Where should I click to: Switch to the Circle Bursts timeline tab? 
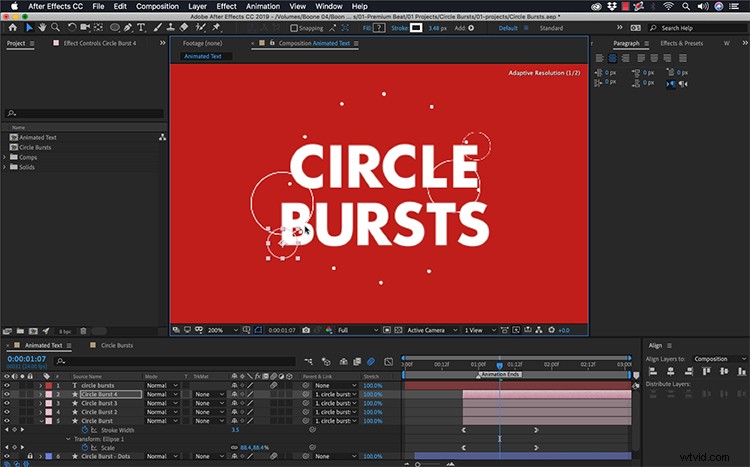[x=117, y=345]
